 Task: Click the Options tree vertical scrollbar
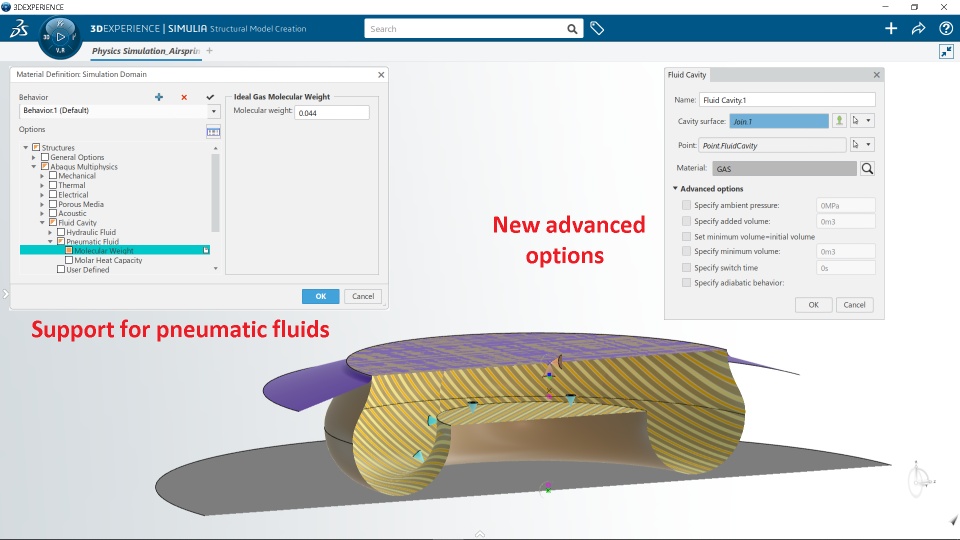click(x=215, y=193)
